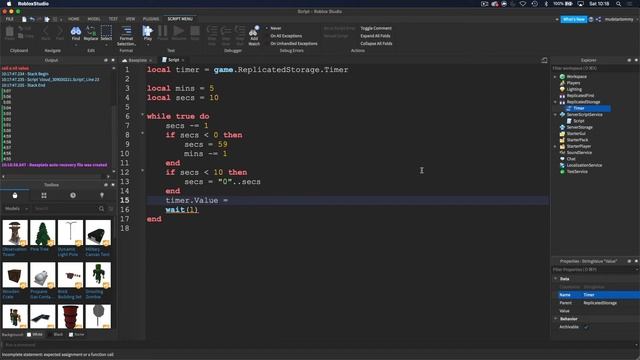Fold the if block at line 8
The image size is (640, 360).
142,133
